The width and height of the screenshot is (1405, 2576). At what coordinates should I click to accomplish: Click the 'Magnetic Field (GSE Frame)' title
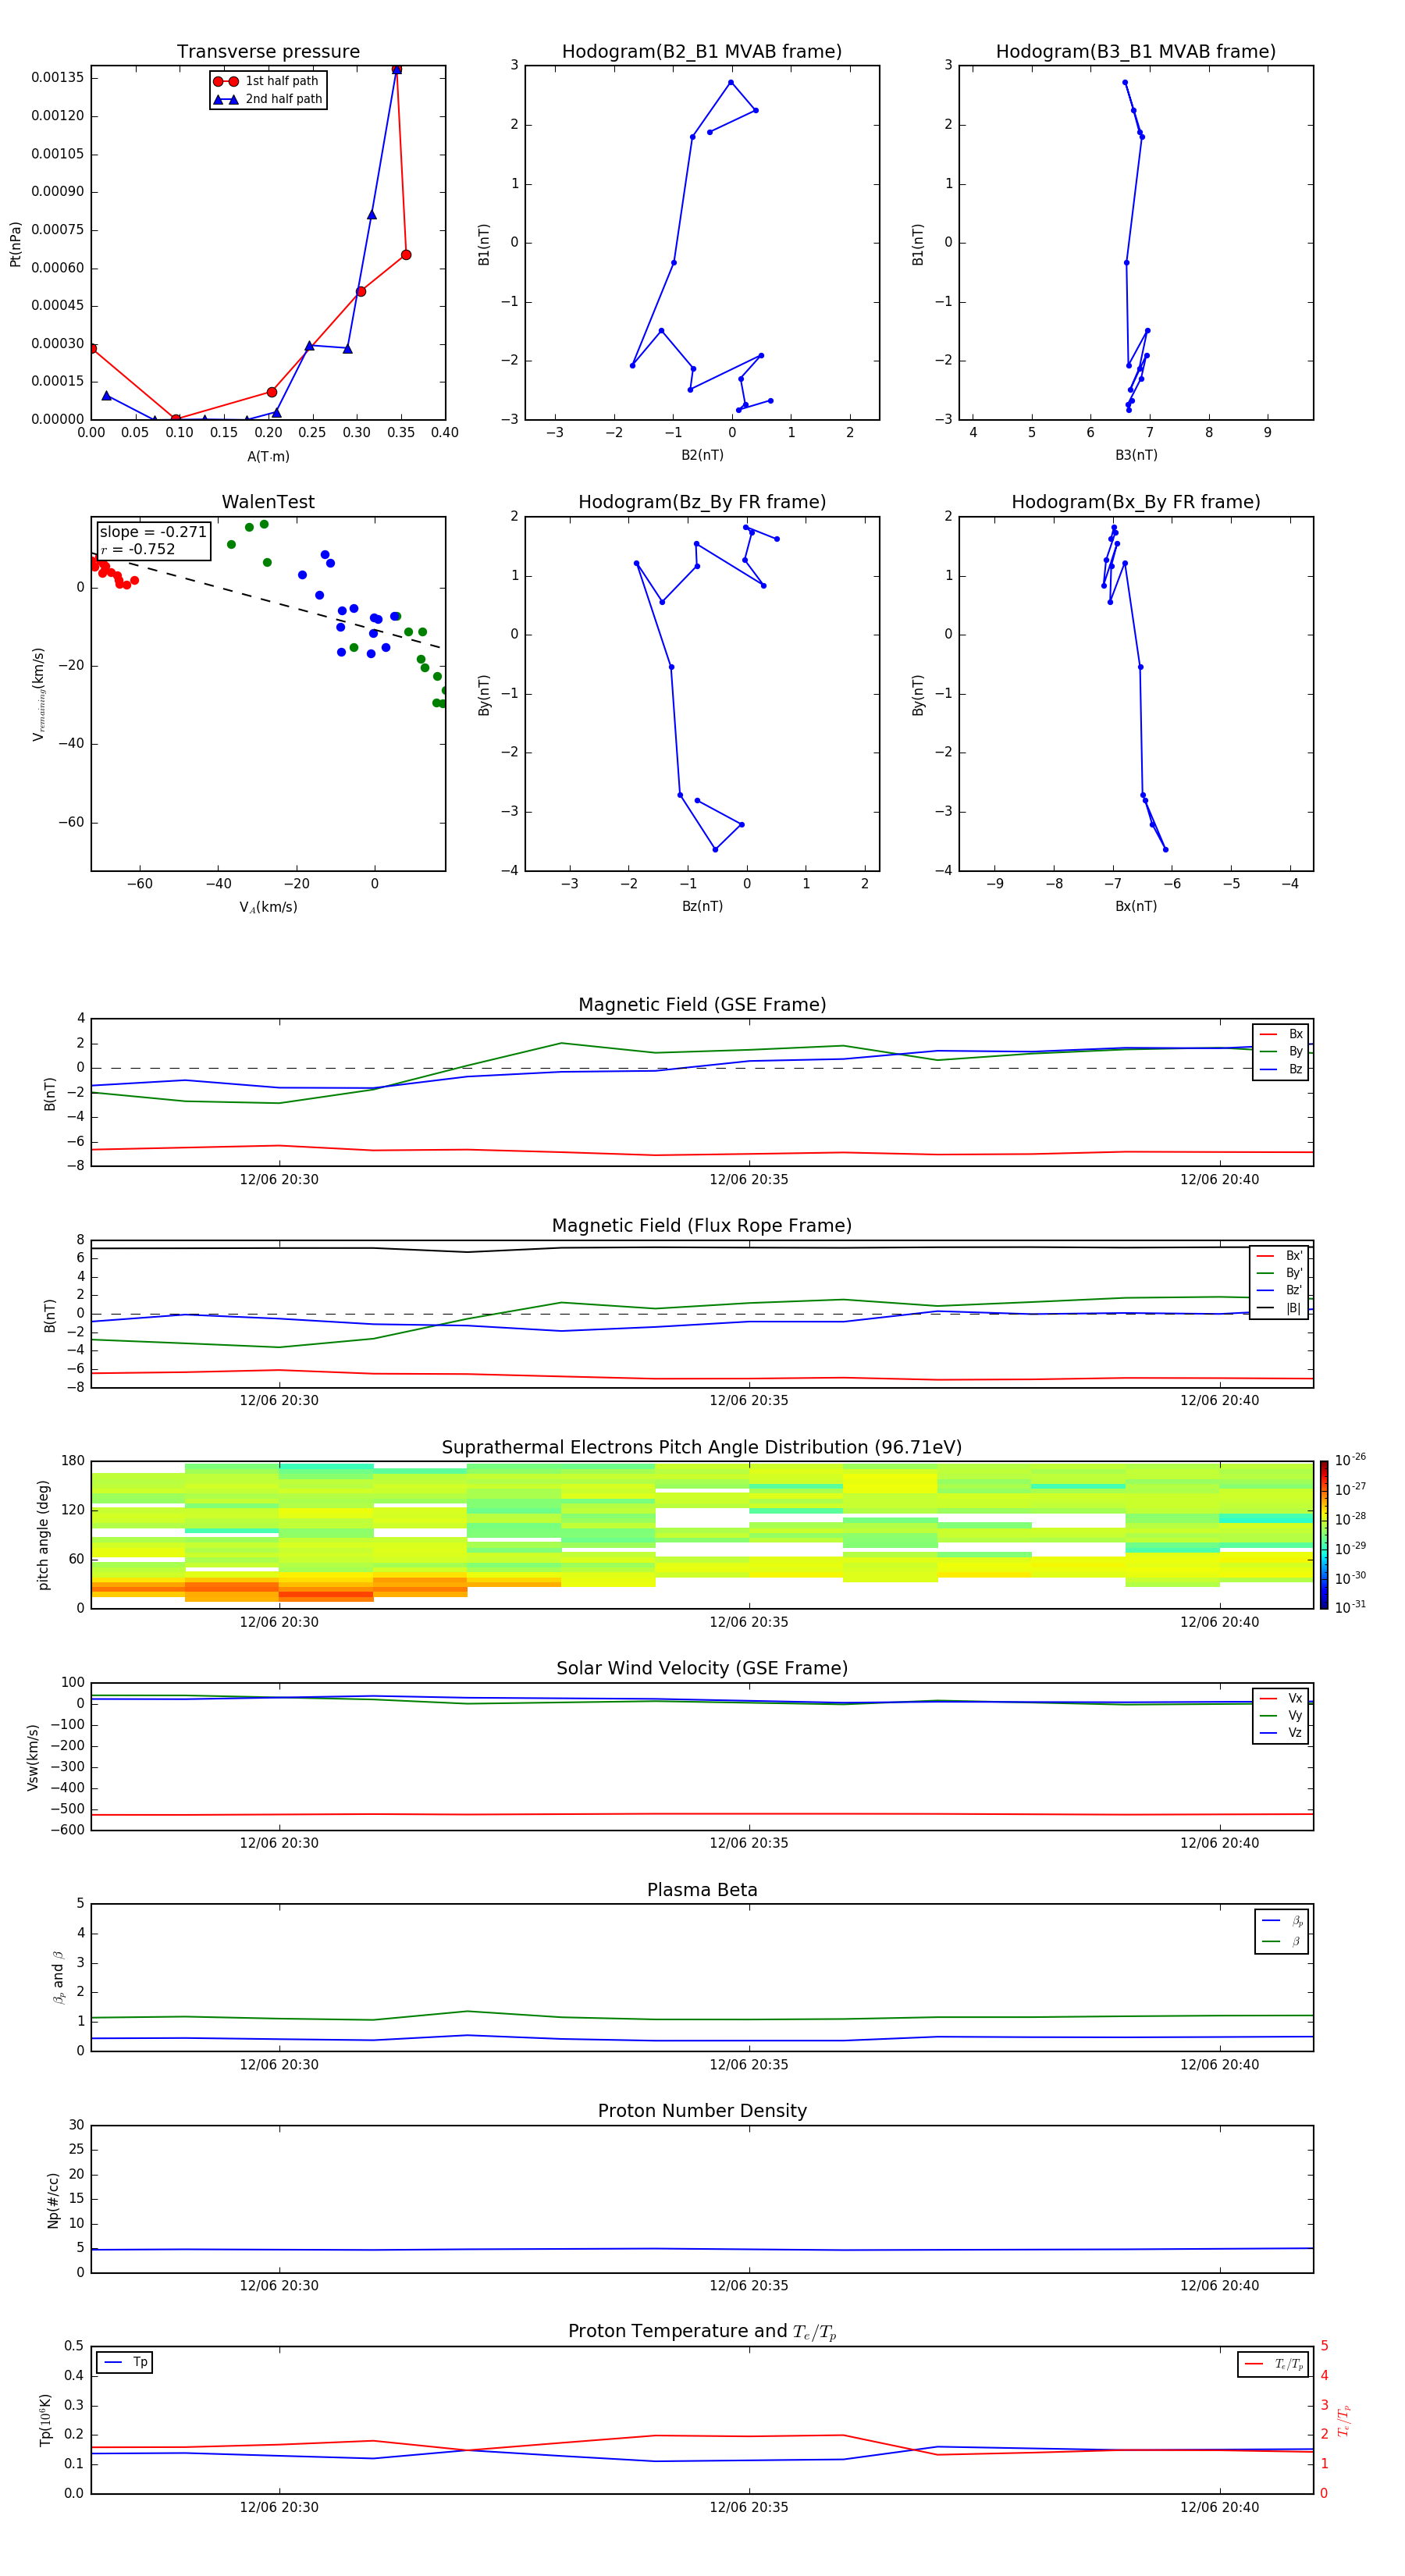coord(702,1005)
